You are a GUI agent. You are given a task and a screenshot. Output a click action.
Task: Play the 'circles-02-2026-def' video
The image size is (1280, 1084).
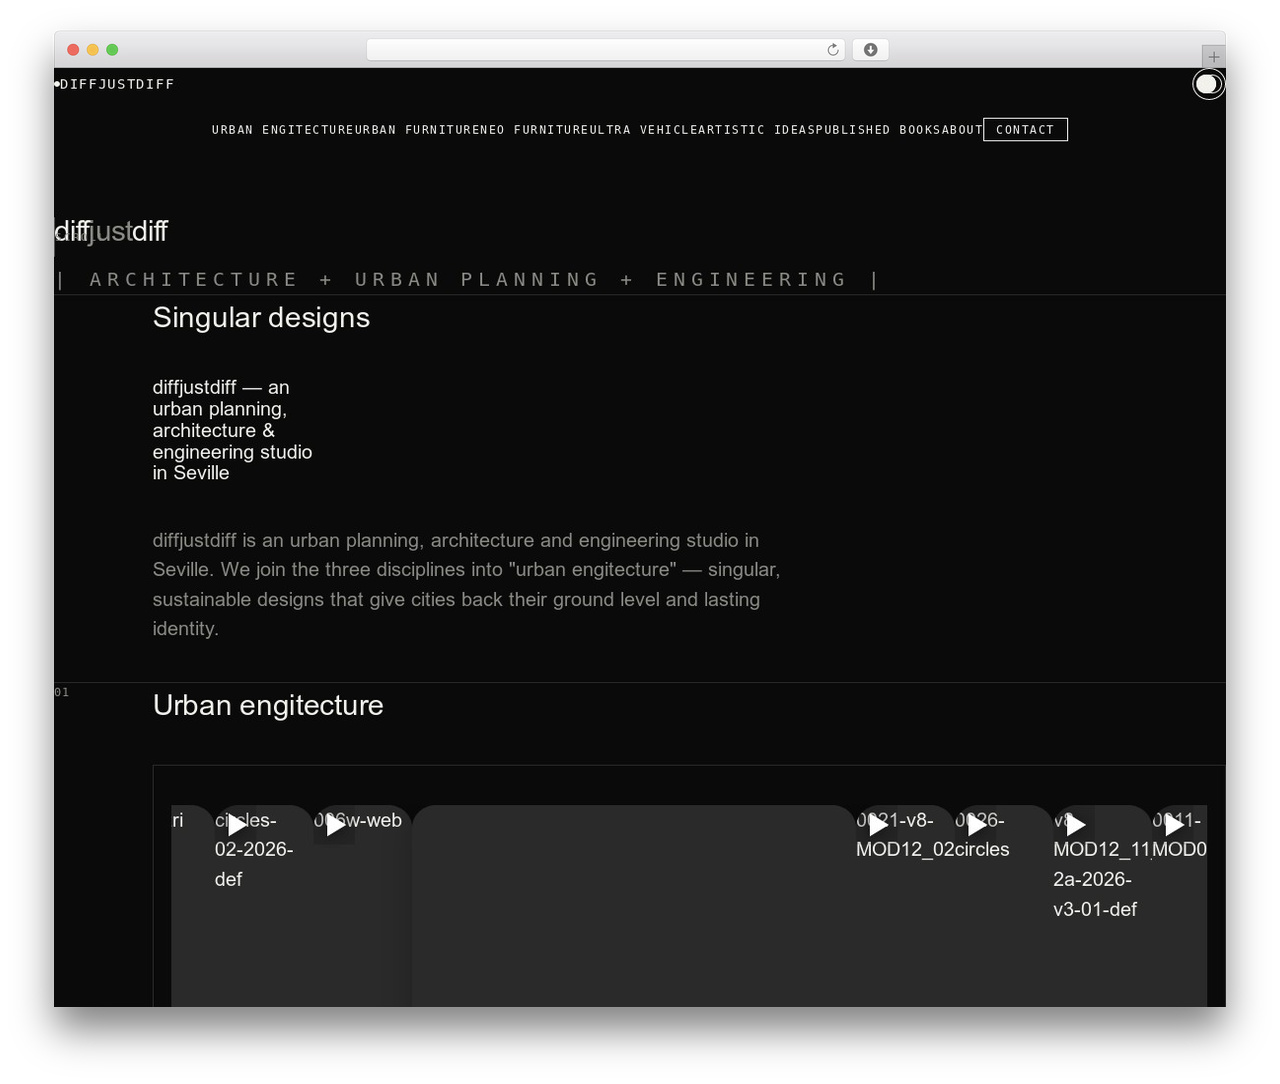(x=236, y=825)
